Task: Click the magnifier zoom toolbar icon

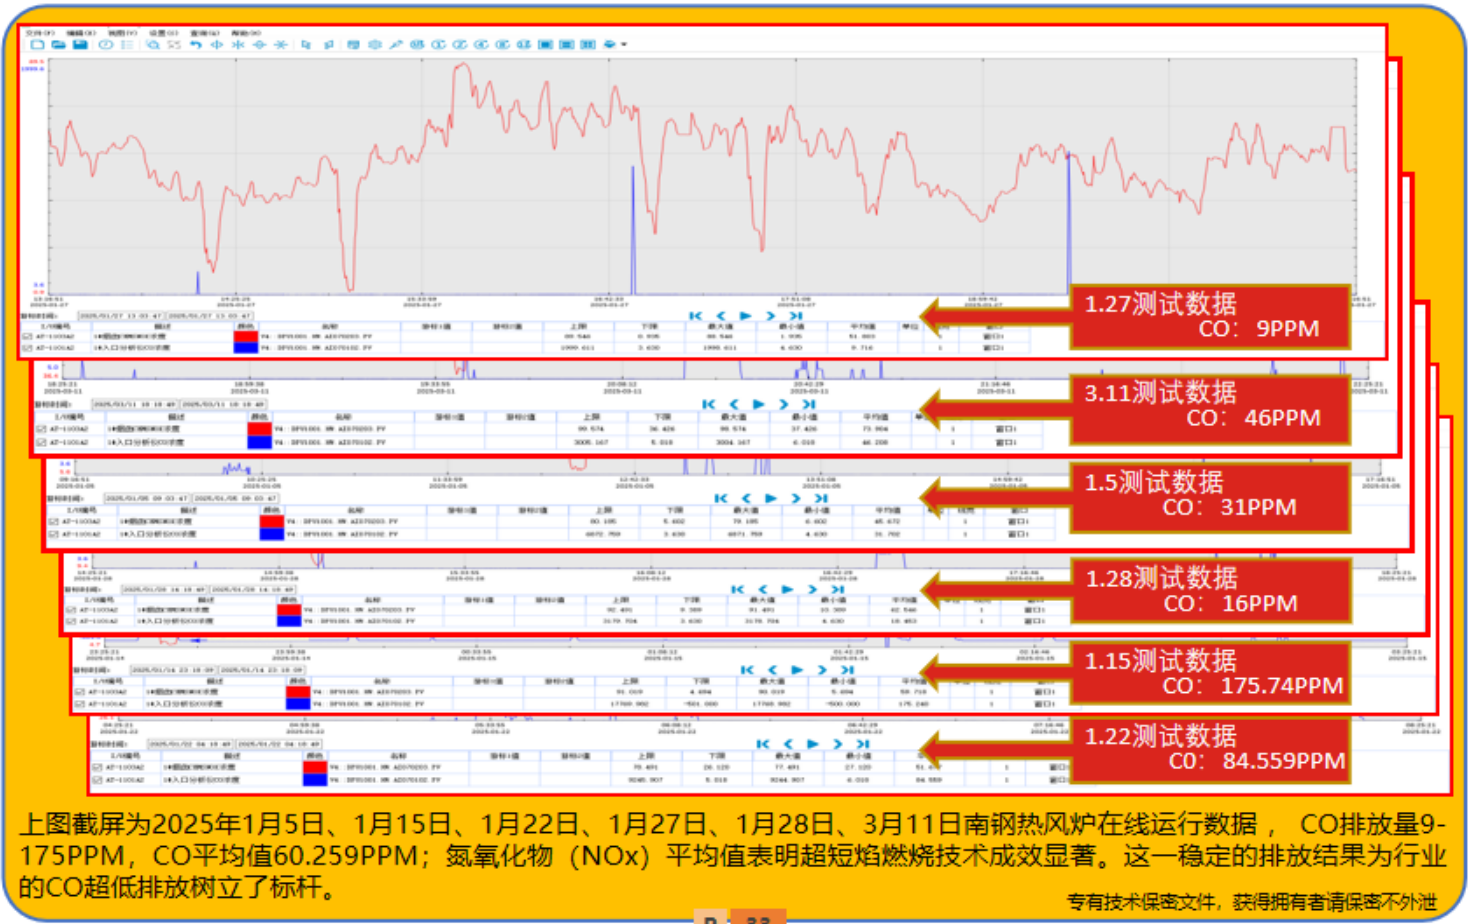Action: coord(152,45)
